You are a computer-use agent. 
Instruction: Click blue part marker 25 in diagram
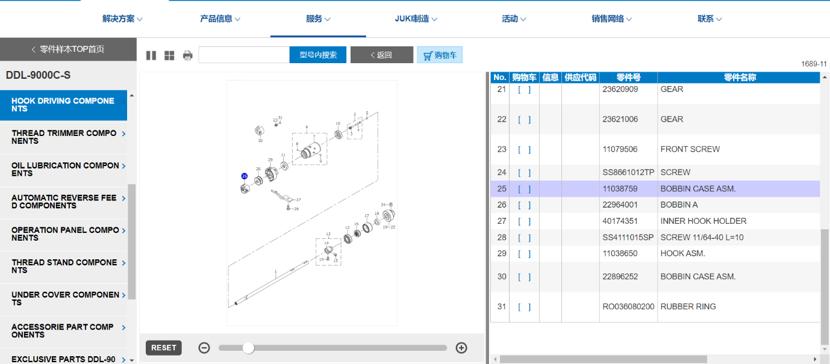244,176
